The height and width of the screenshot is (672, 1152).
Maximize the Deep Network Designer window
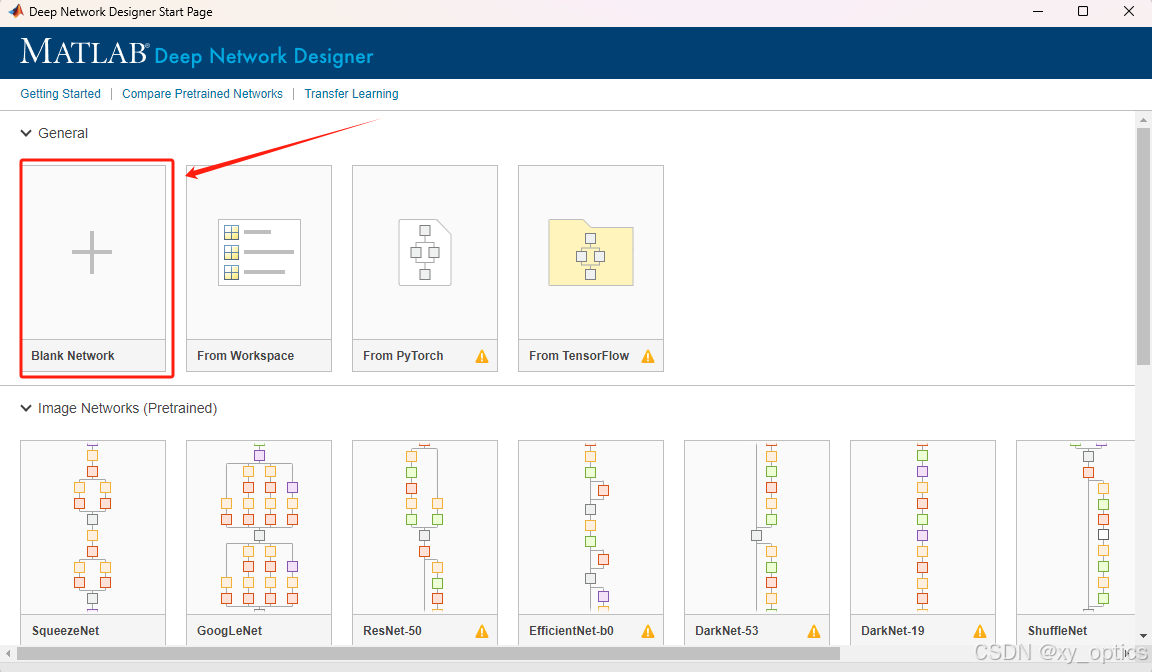point(1083,11)
